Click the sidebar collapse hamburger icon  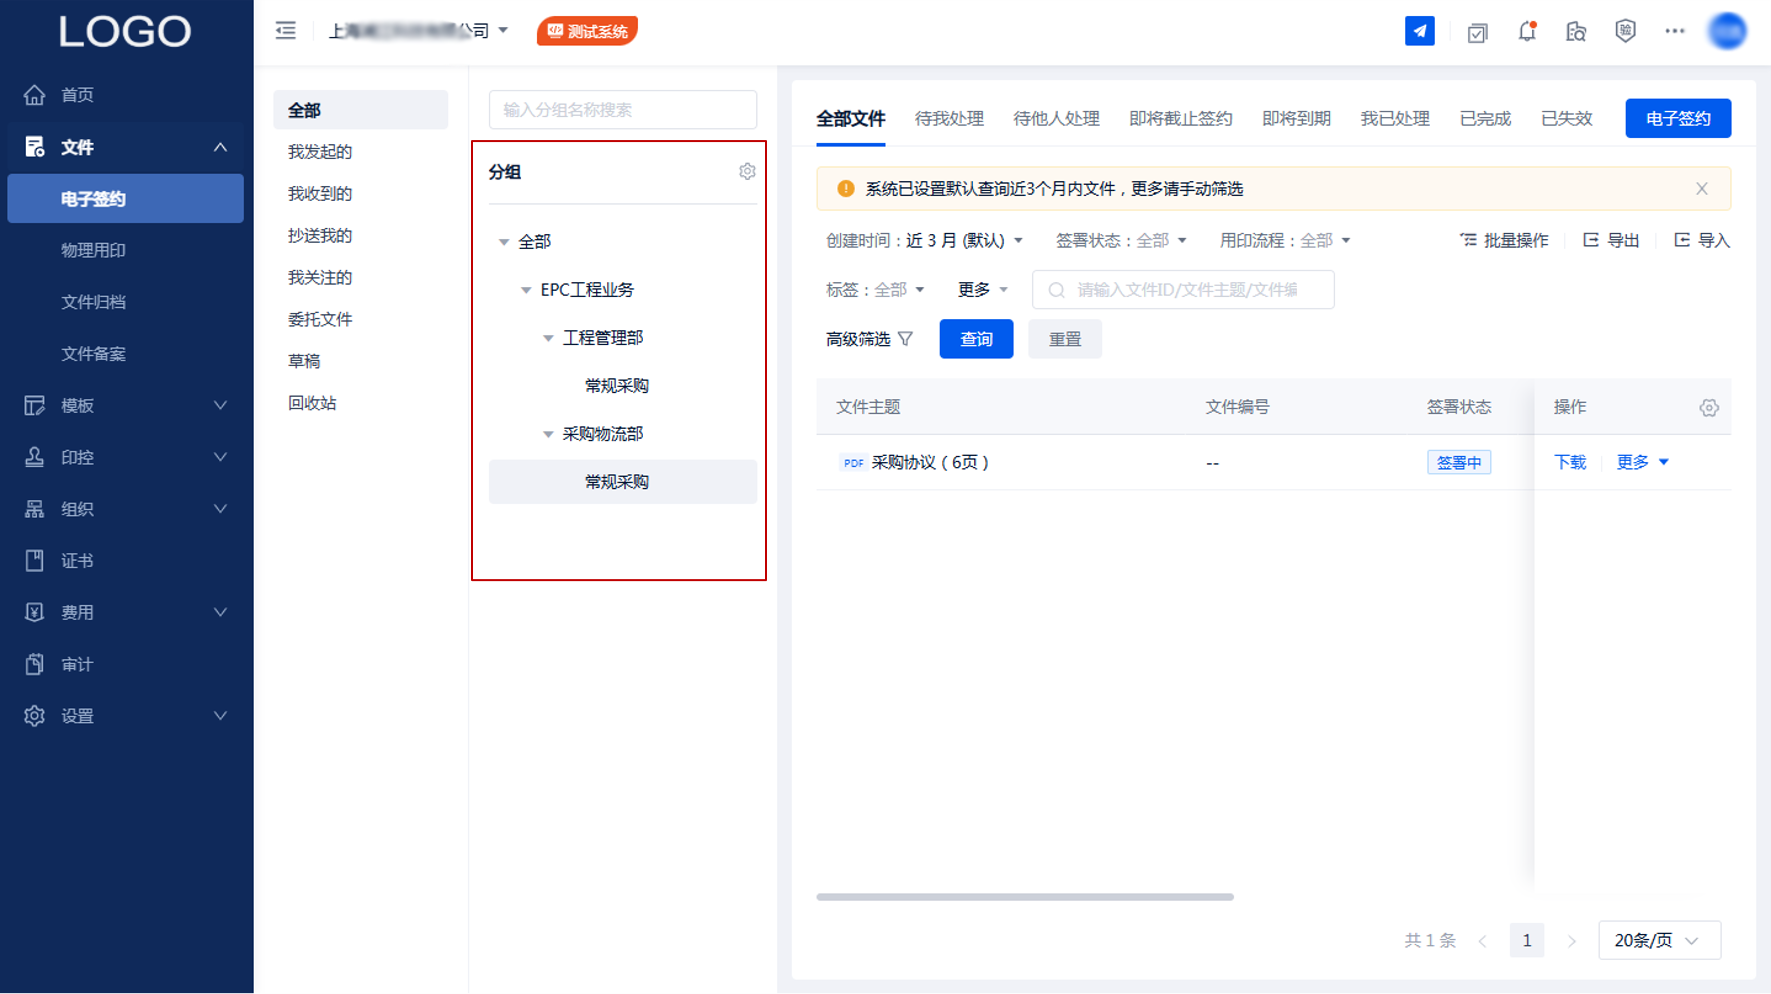coord(286,31)
